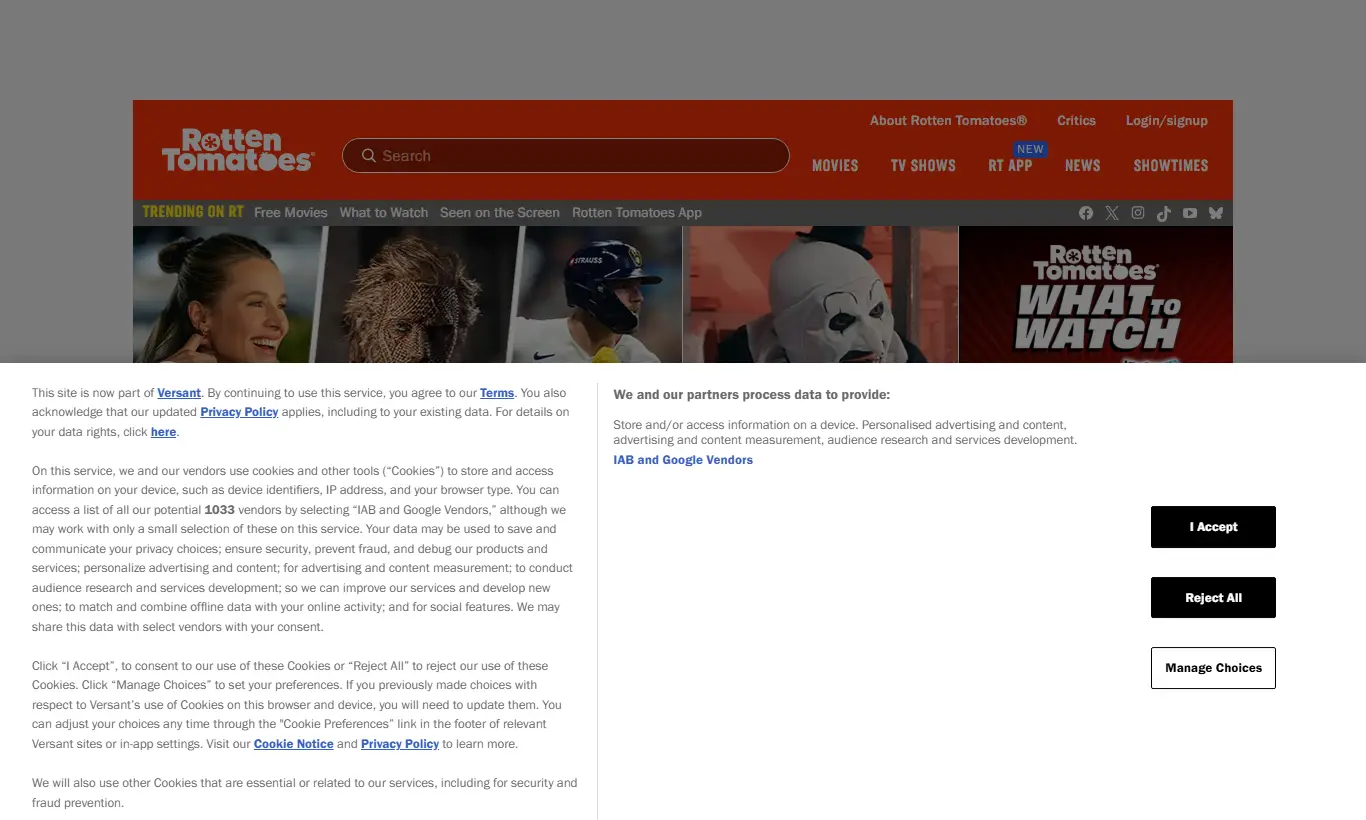Open the Bluesky butterfly icon
Screen dimensions: 1366x820
point(1216,213)
